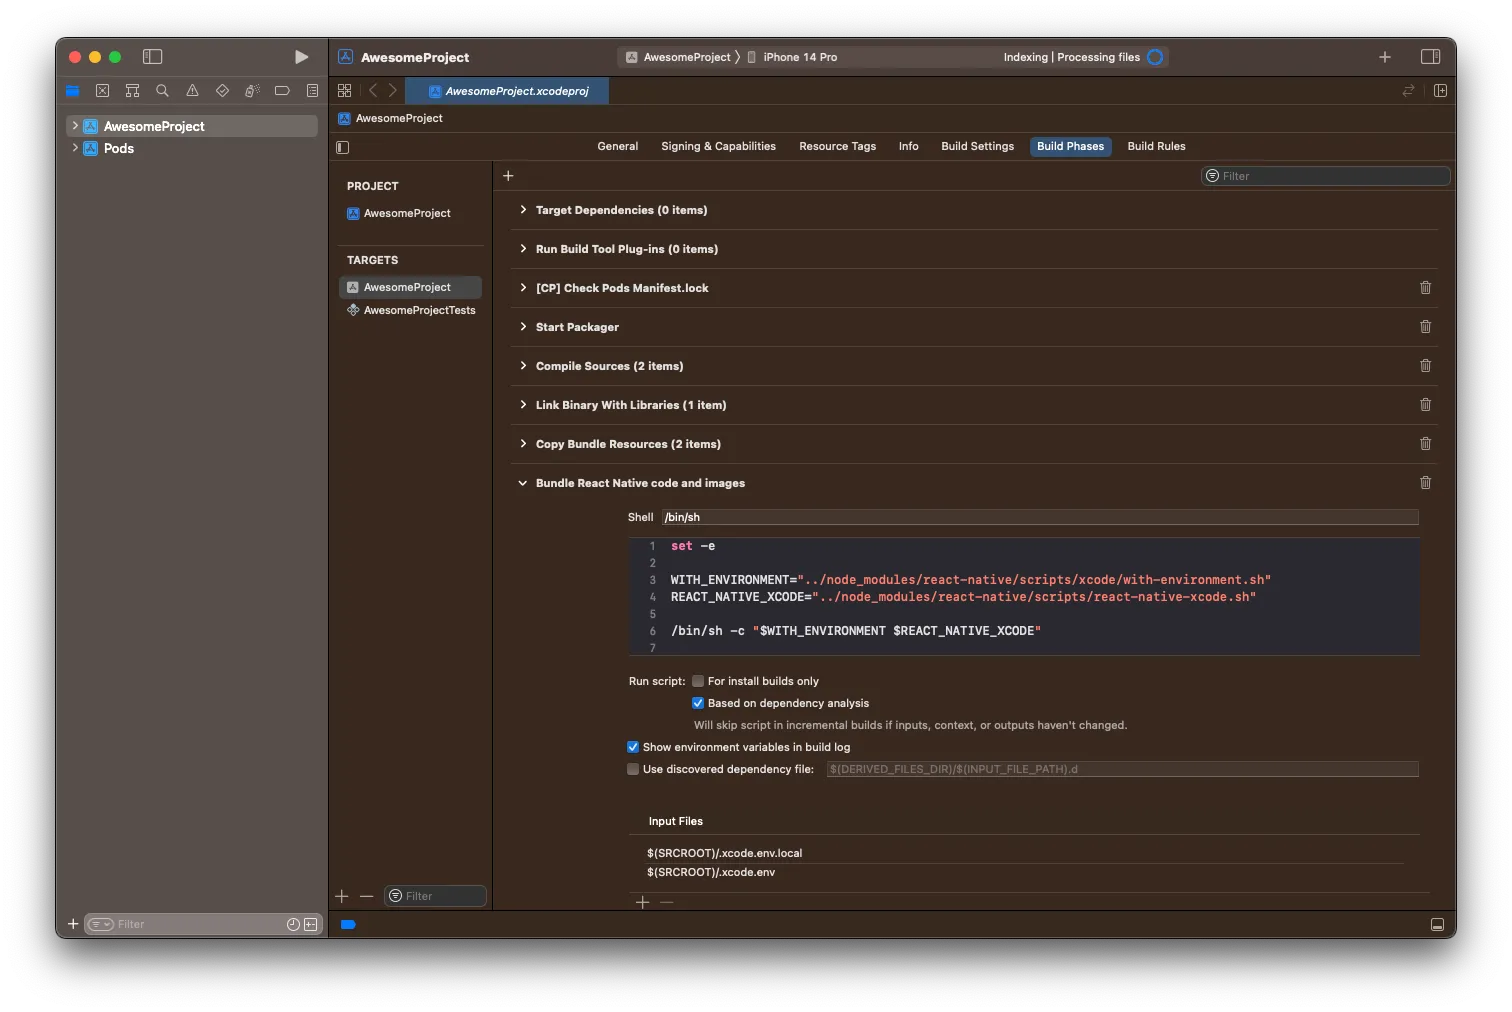
Task: Expand the Pods project
Action: pyautogui.click(x=75, y=148)
